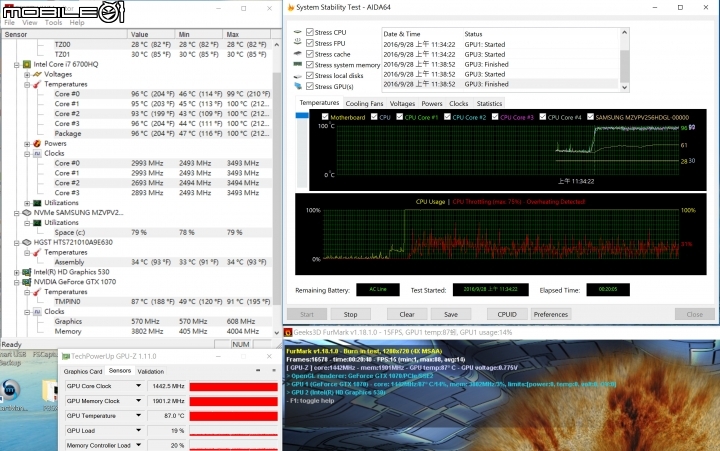The image size is (720, 451).
Task: Open the Validation tab in GPU-Z
Action: [x=151, y=371]
